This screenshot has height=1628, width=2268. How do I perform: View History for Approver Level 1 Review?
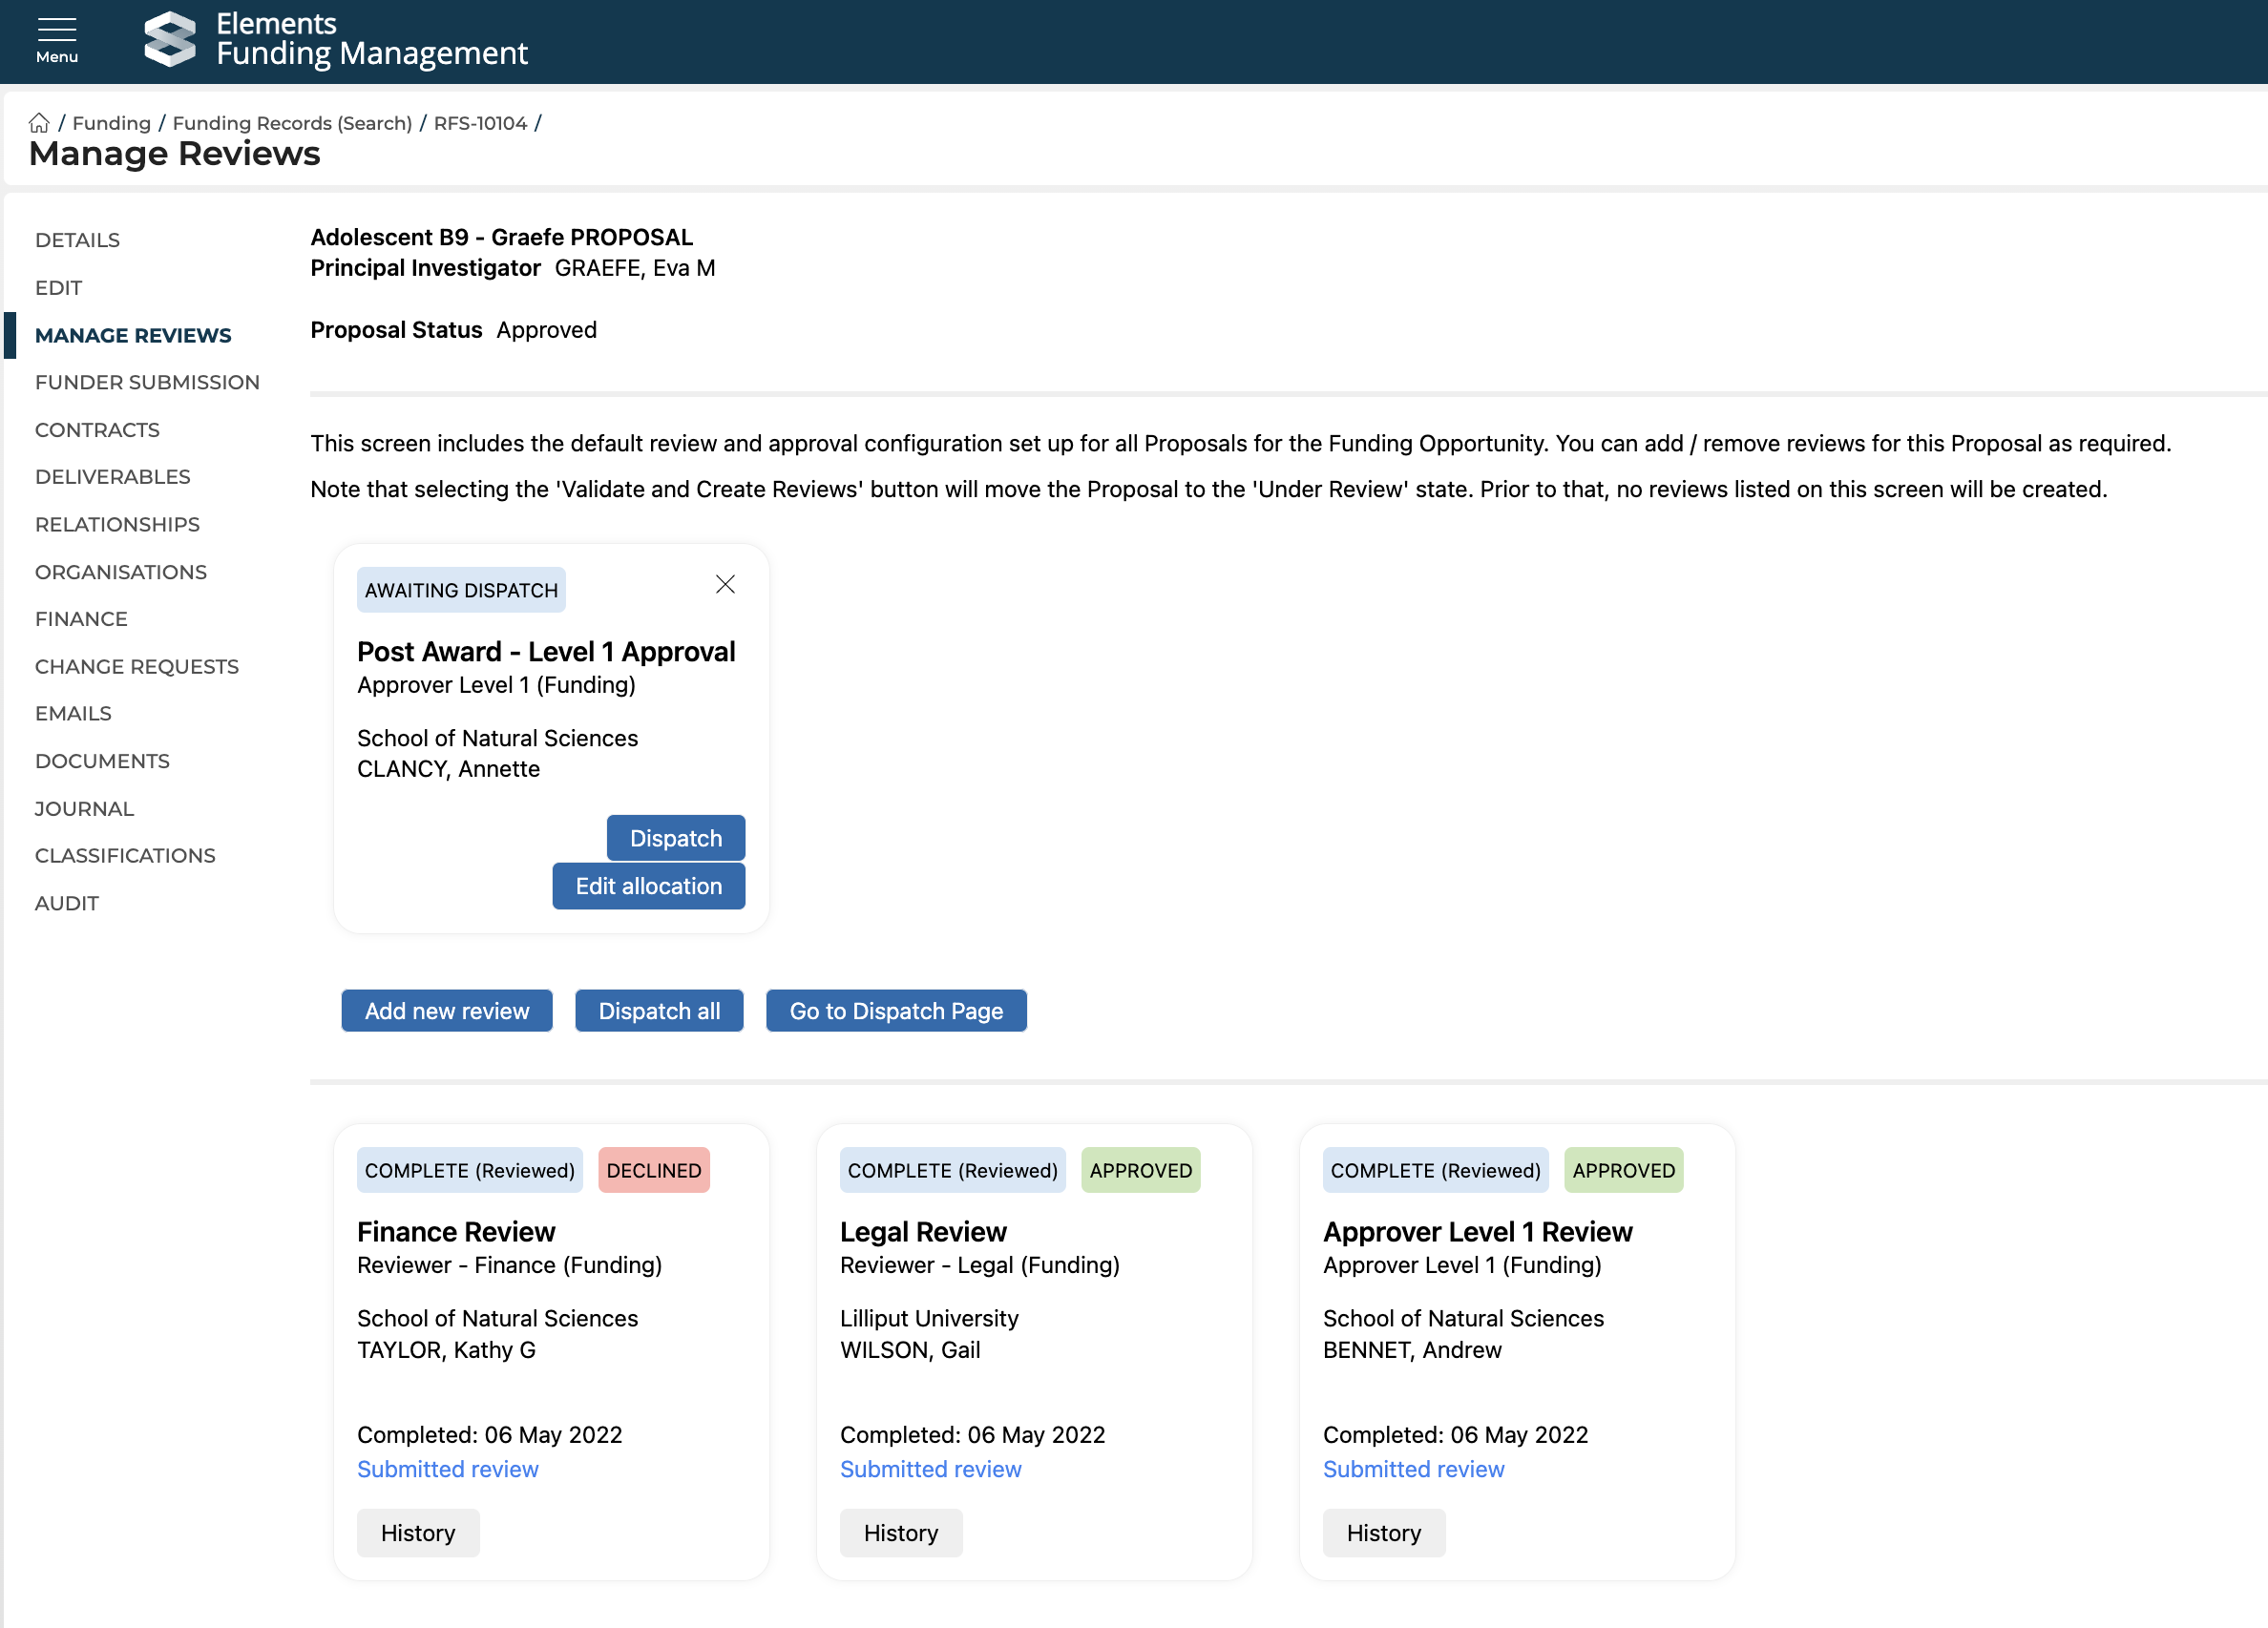point(1382,1533)
